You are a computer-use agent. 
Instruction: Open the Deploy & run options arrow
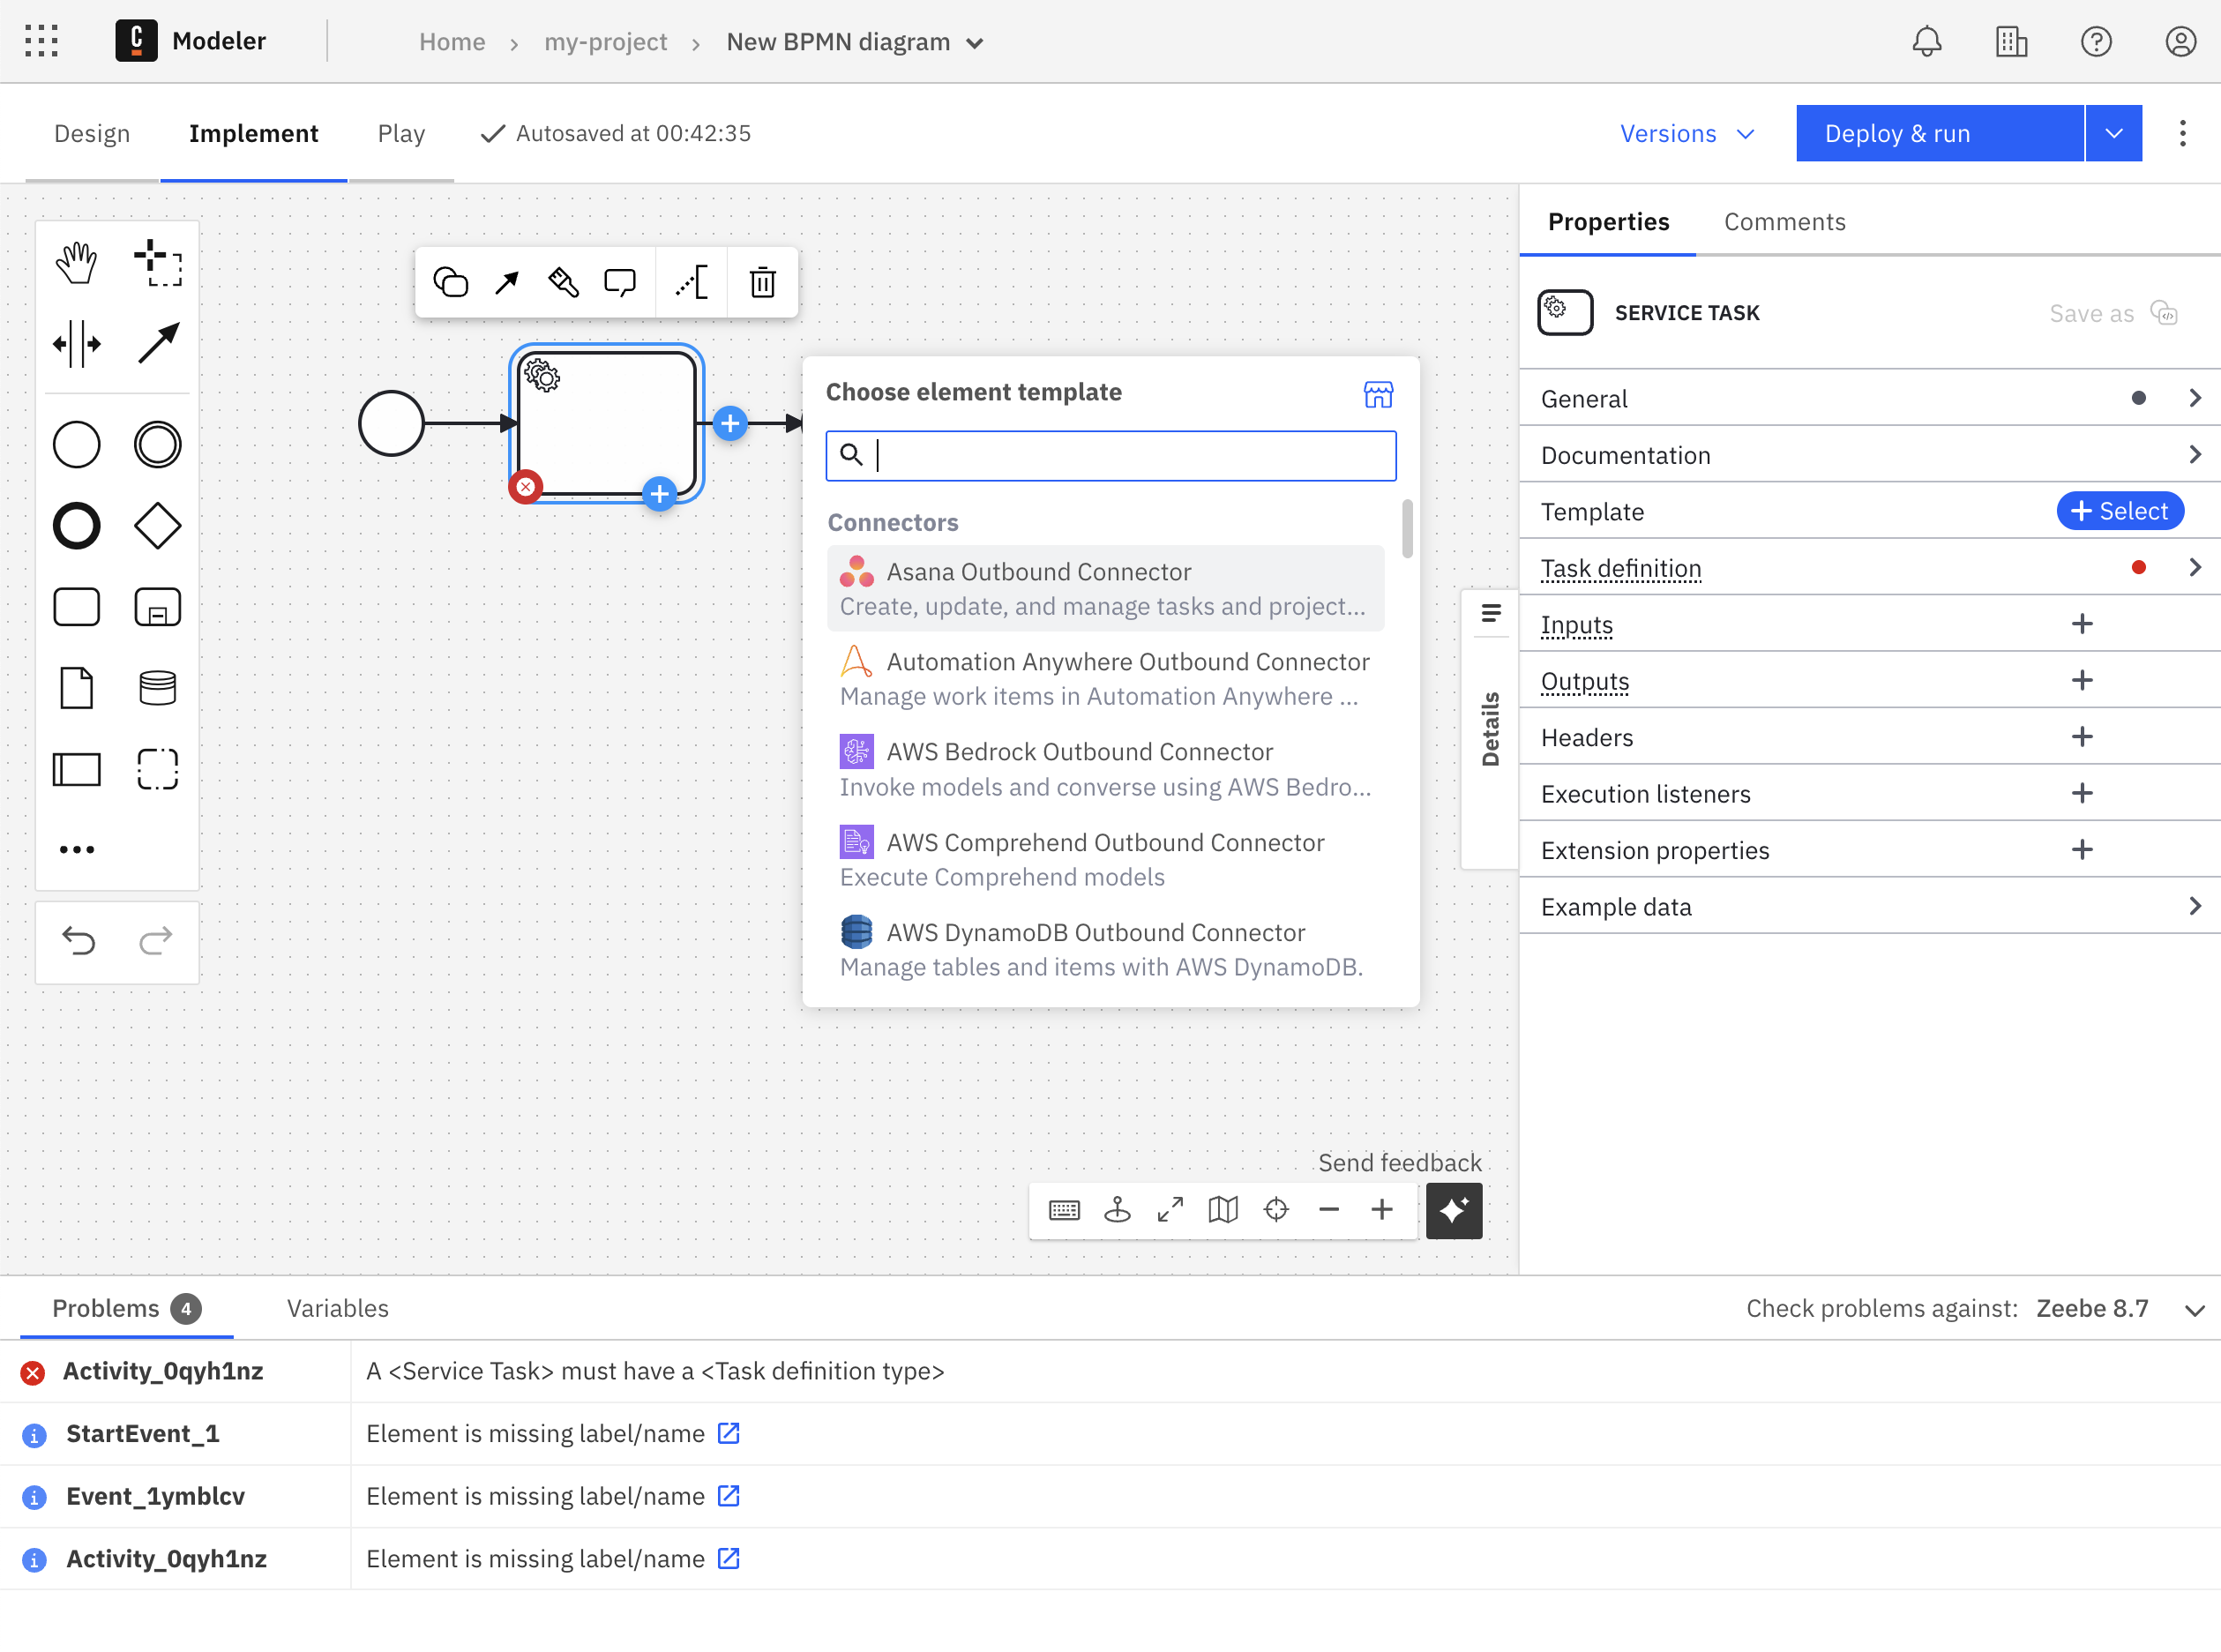coord(2113,133)
